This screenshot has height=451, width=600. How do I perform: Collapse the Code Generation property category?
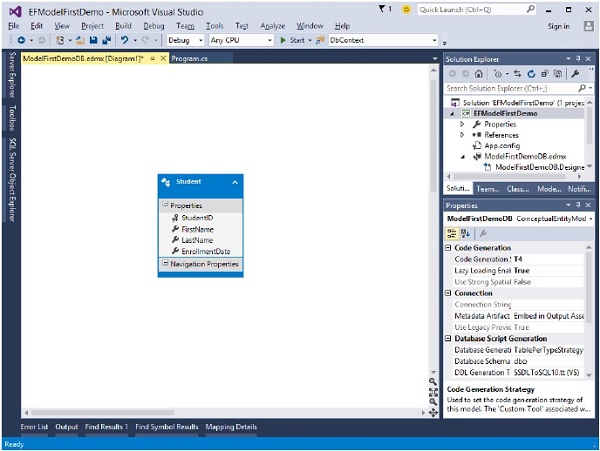tap(449, 247)
